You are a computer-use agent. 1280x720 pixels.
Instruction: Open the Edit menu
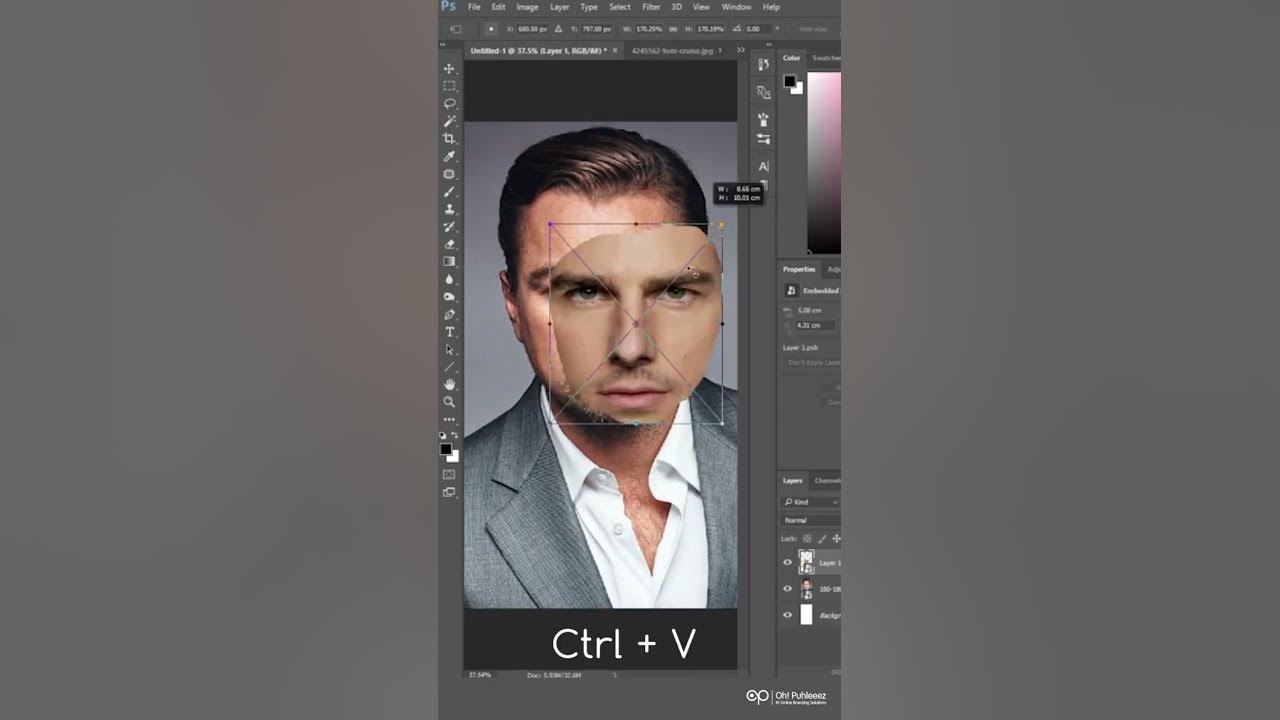pos(498,7)
